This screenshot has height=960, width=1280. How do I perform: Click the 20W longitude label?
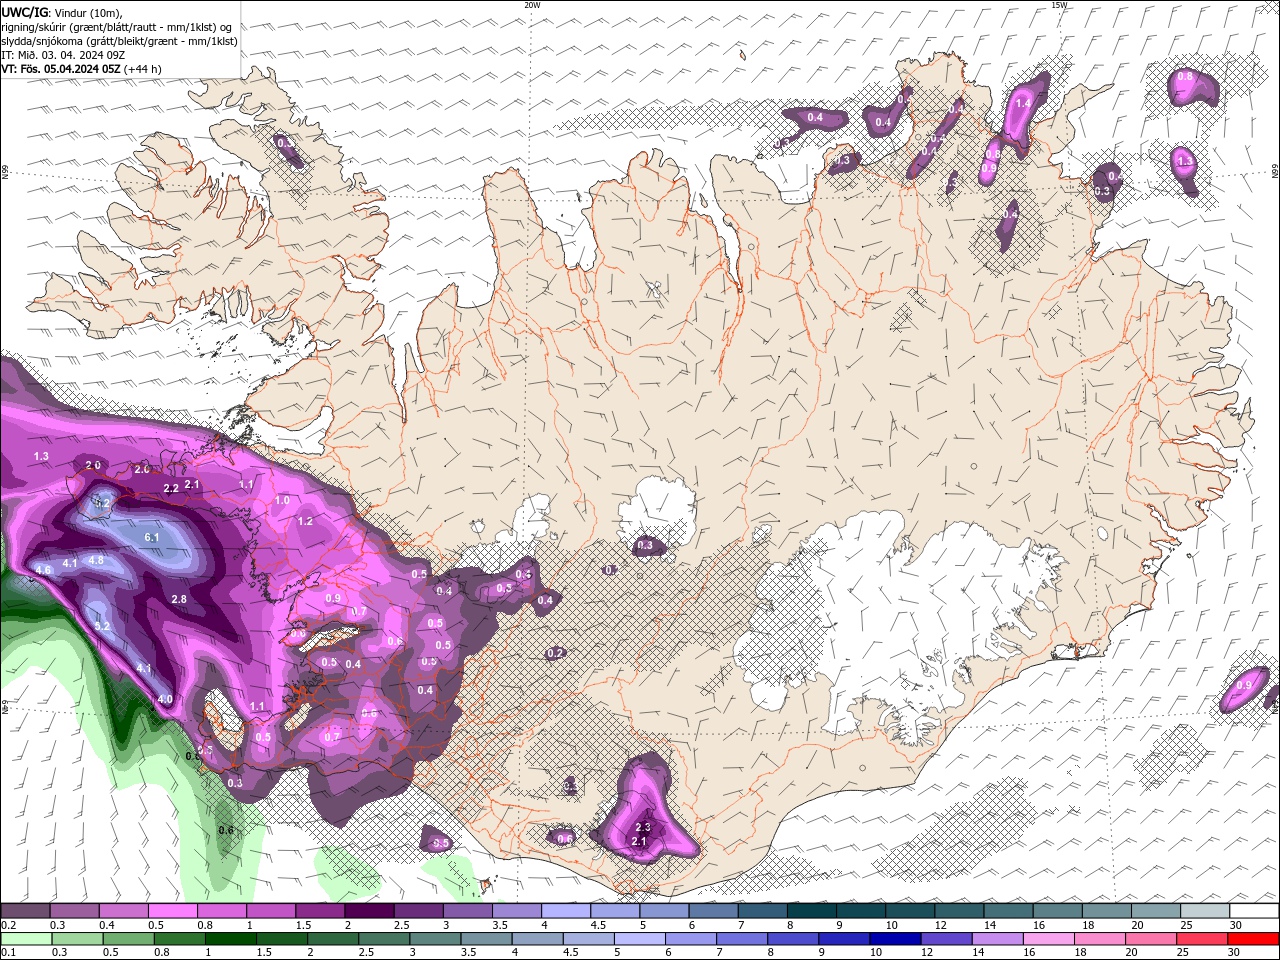pos(532,5)
